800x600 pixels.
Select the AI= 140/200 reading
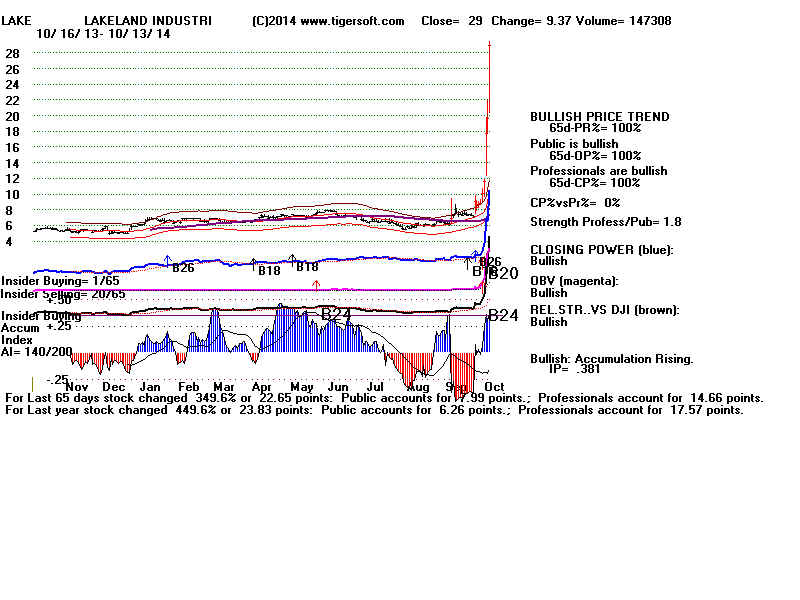(x=37, y=352)
